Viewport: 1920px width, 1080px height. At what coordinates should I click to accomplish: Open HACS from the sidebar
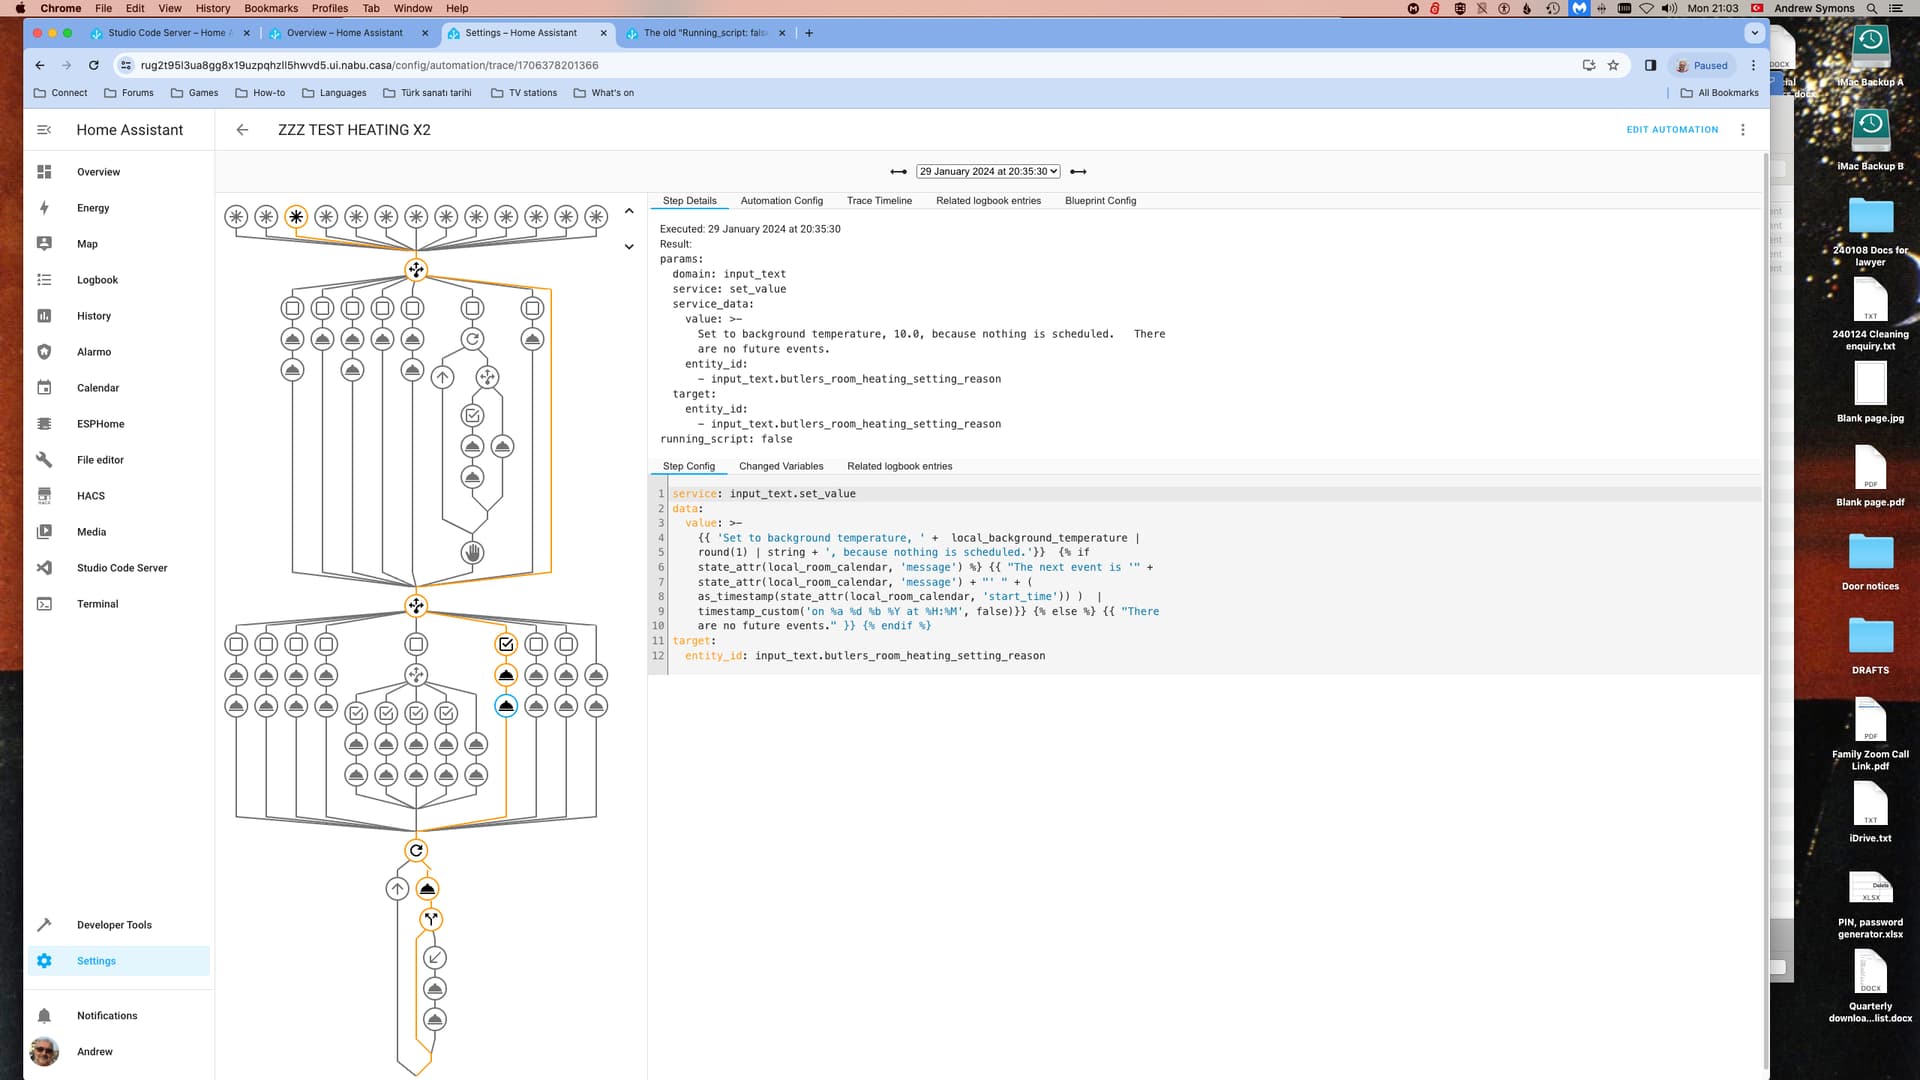[90, 495]
